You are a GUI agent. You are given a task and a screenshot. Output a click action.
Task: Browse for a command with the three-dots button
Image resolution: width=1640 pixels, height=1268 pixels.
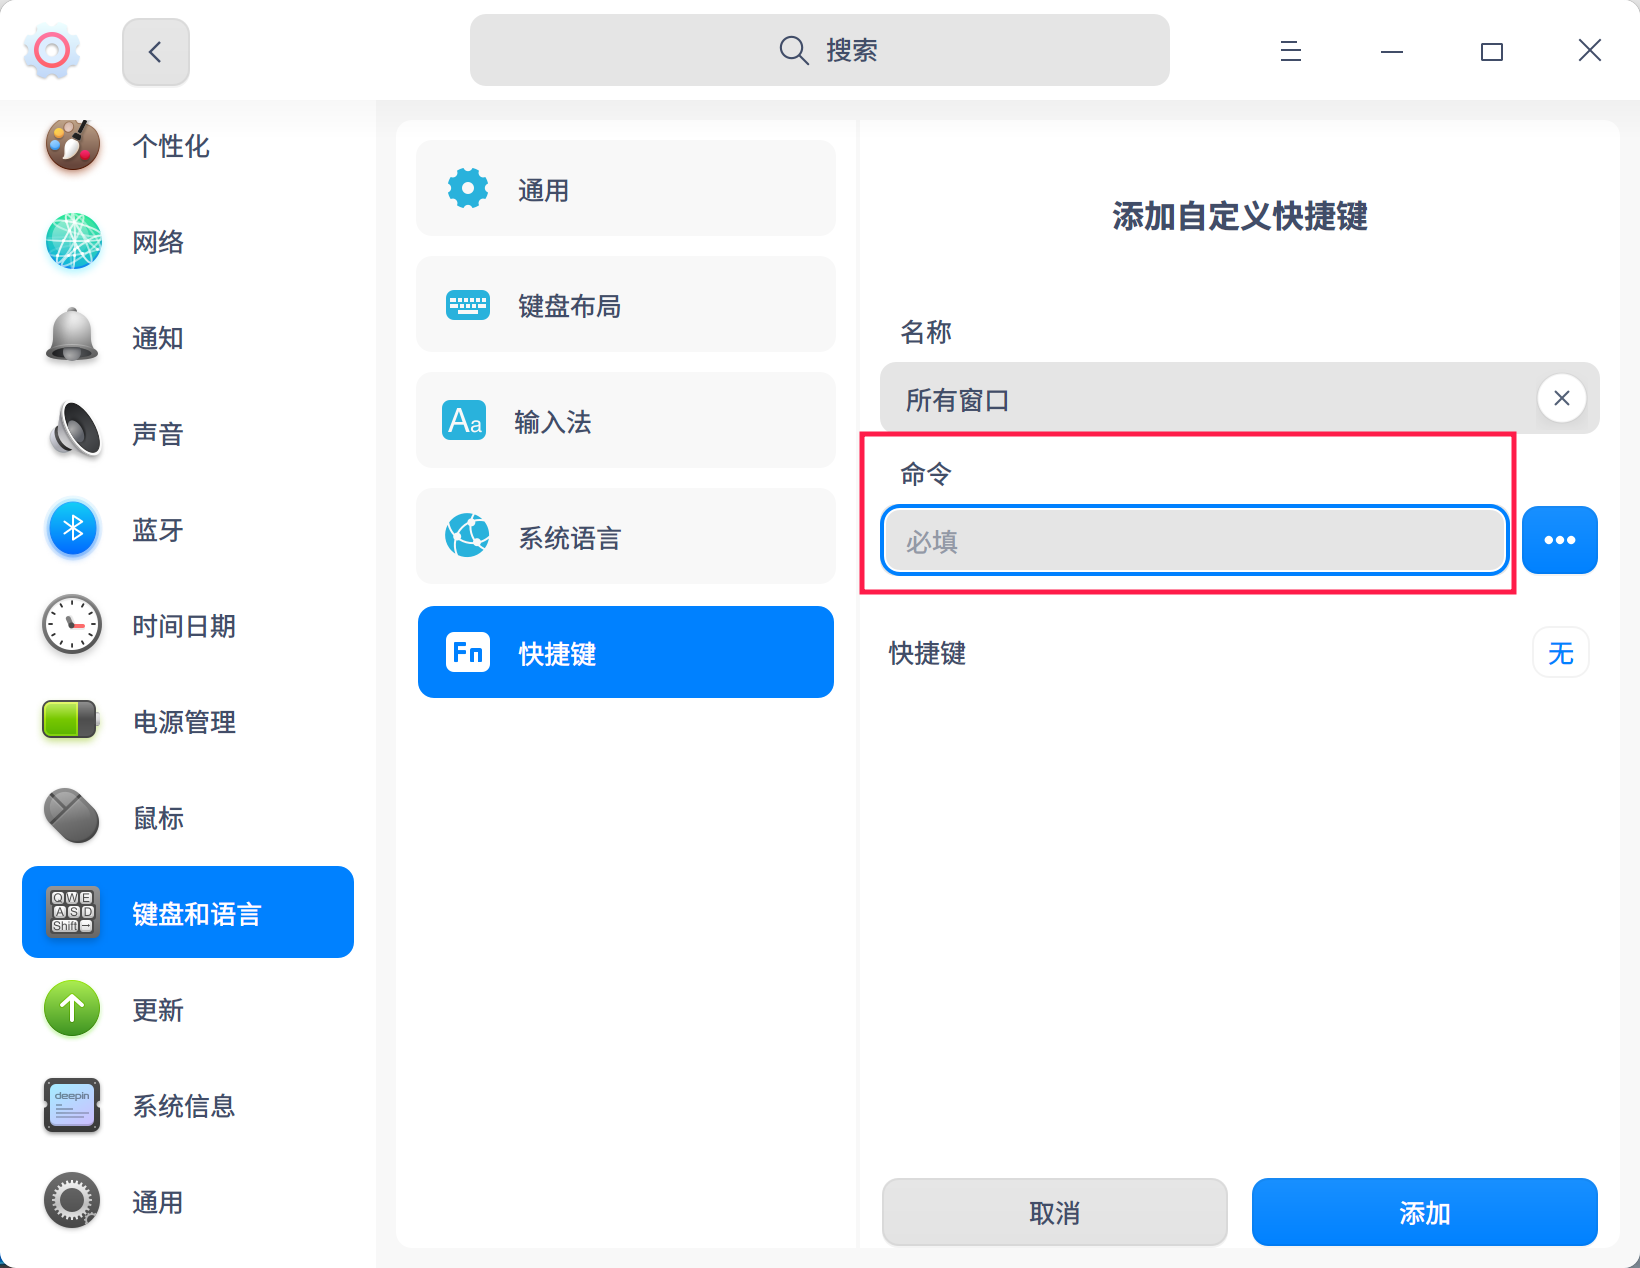click(1559, 541)
